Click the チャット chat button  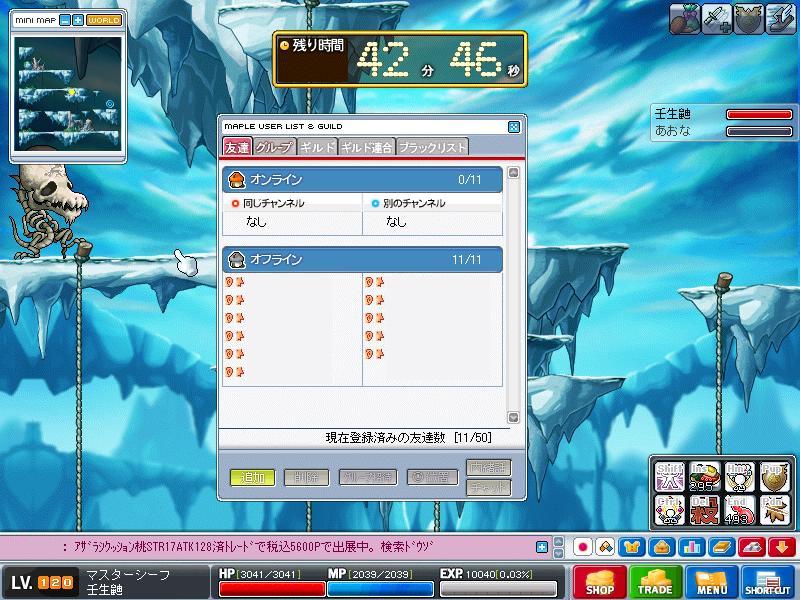[488, 488]
